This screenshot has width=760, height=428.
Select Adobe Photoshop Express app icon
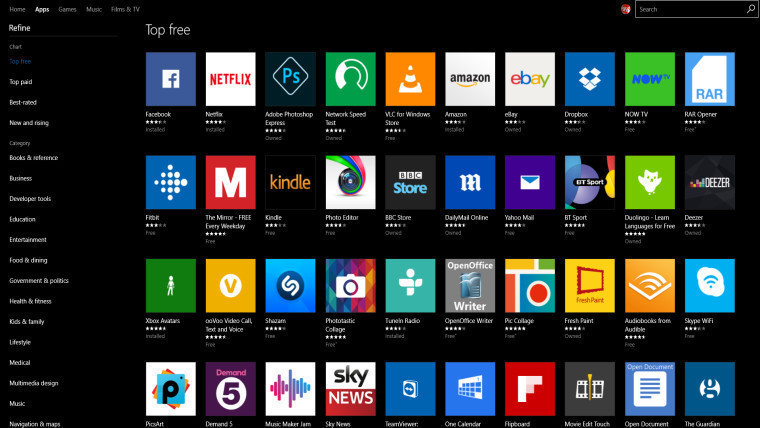click(x=290, y=79)
